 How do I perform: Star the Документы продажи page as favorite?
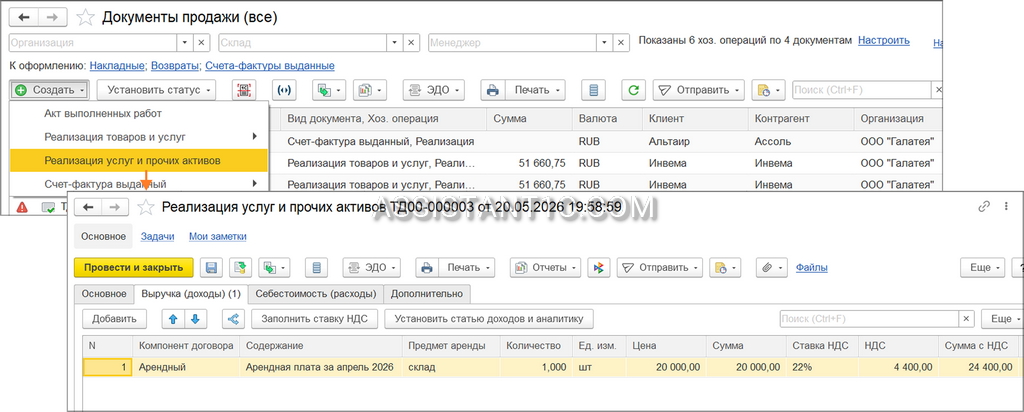tap(86, 18)
